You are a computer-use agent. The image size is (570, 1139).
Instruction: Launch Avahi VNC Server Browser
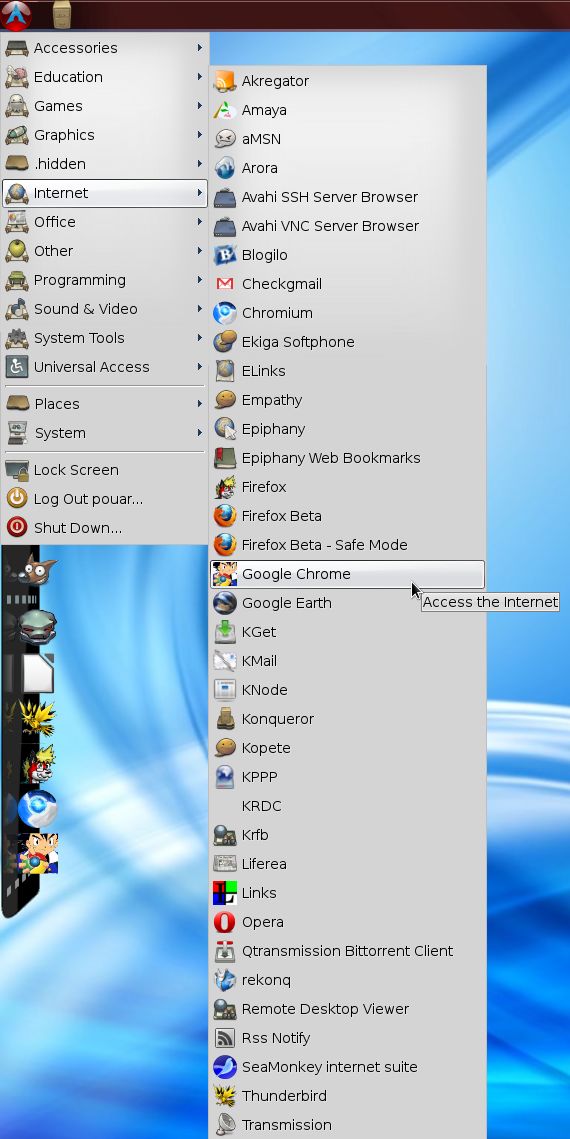coord(347,226)
